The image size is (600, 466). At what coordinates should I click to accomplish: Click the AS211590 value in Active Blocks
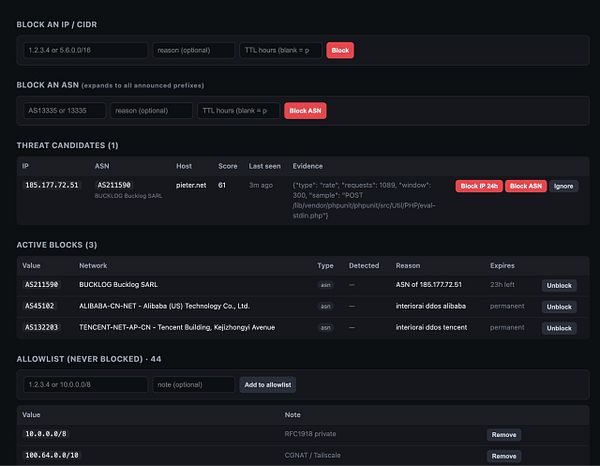point(41,285)
